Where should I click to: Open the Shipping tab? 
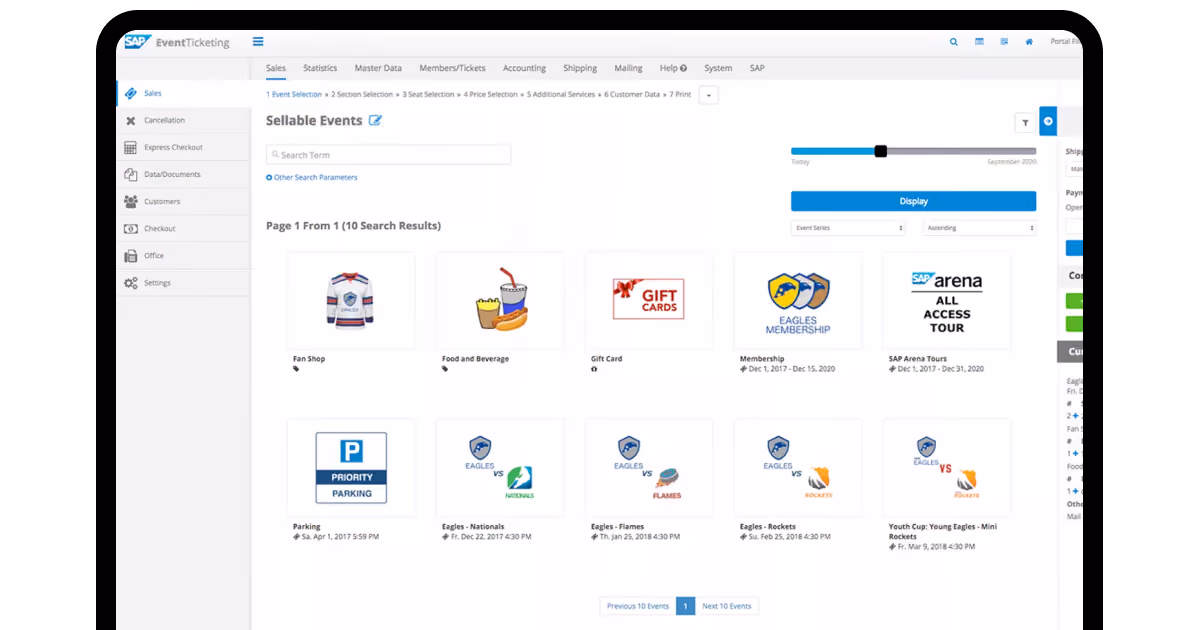(580, 68)
